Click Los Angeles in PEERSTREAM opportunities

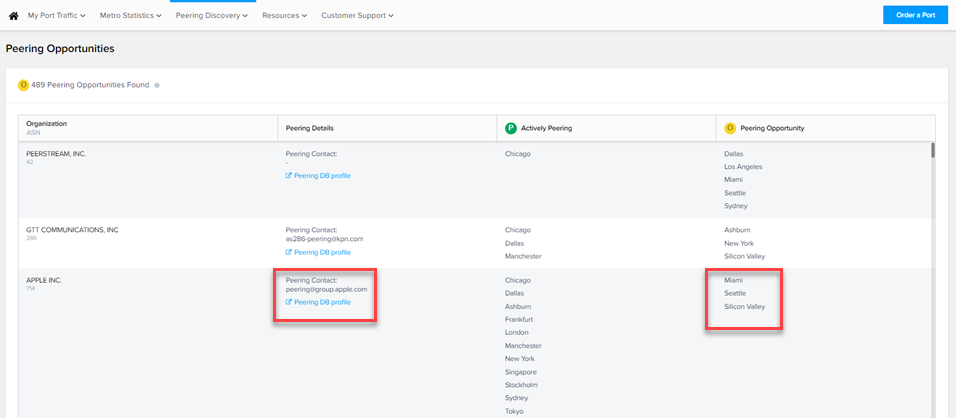(743, 167)
